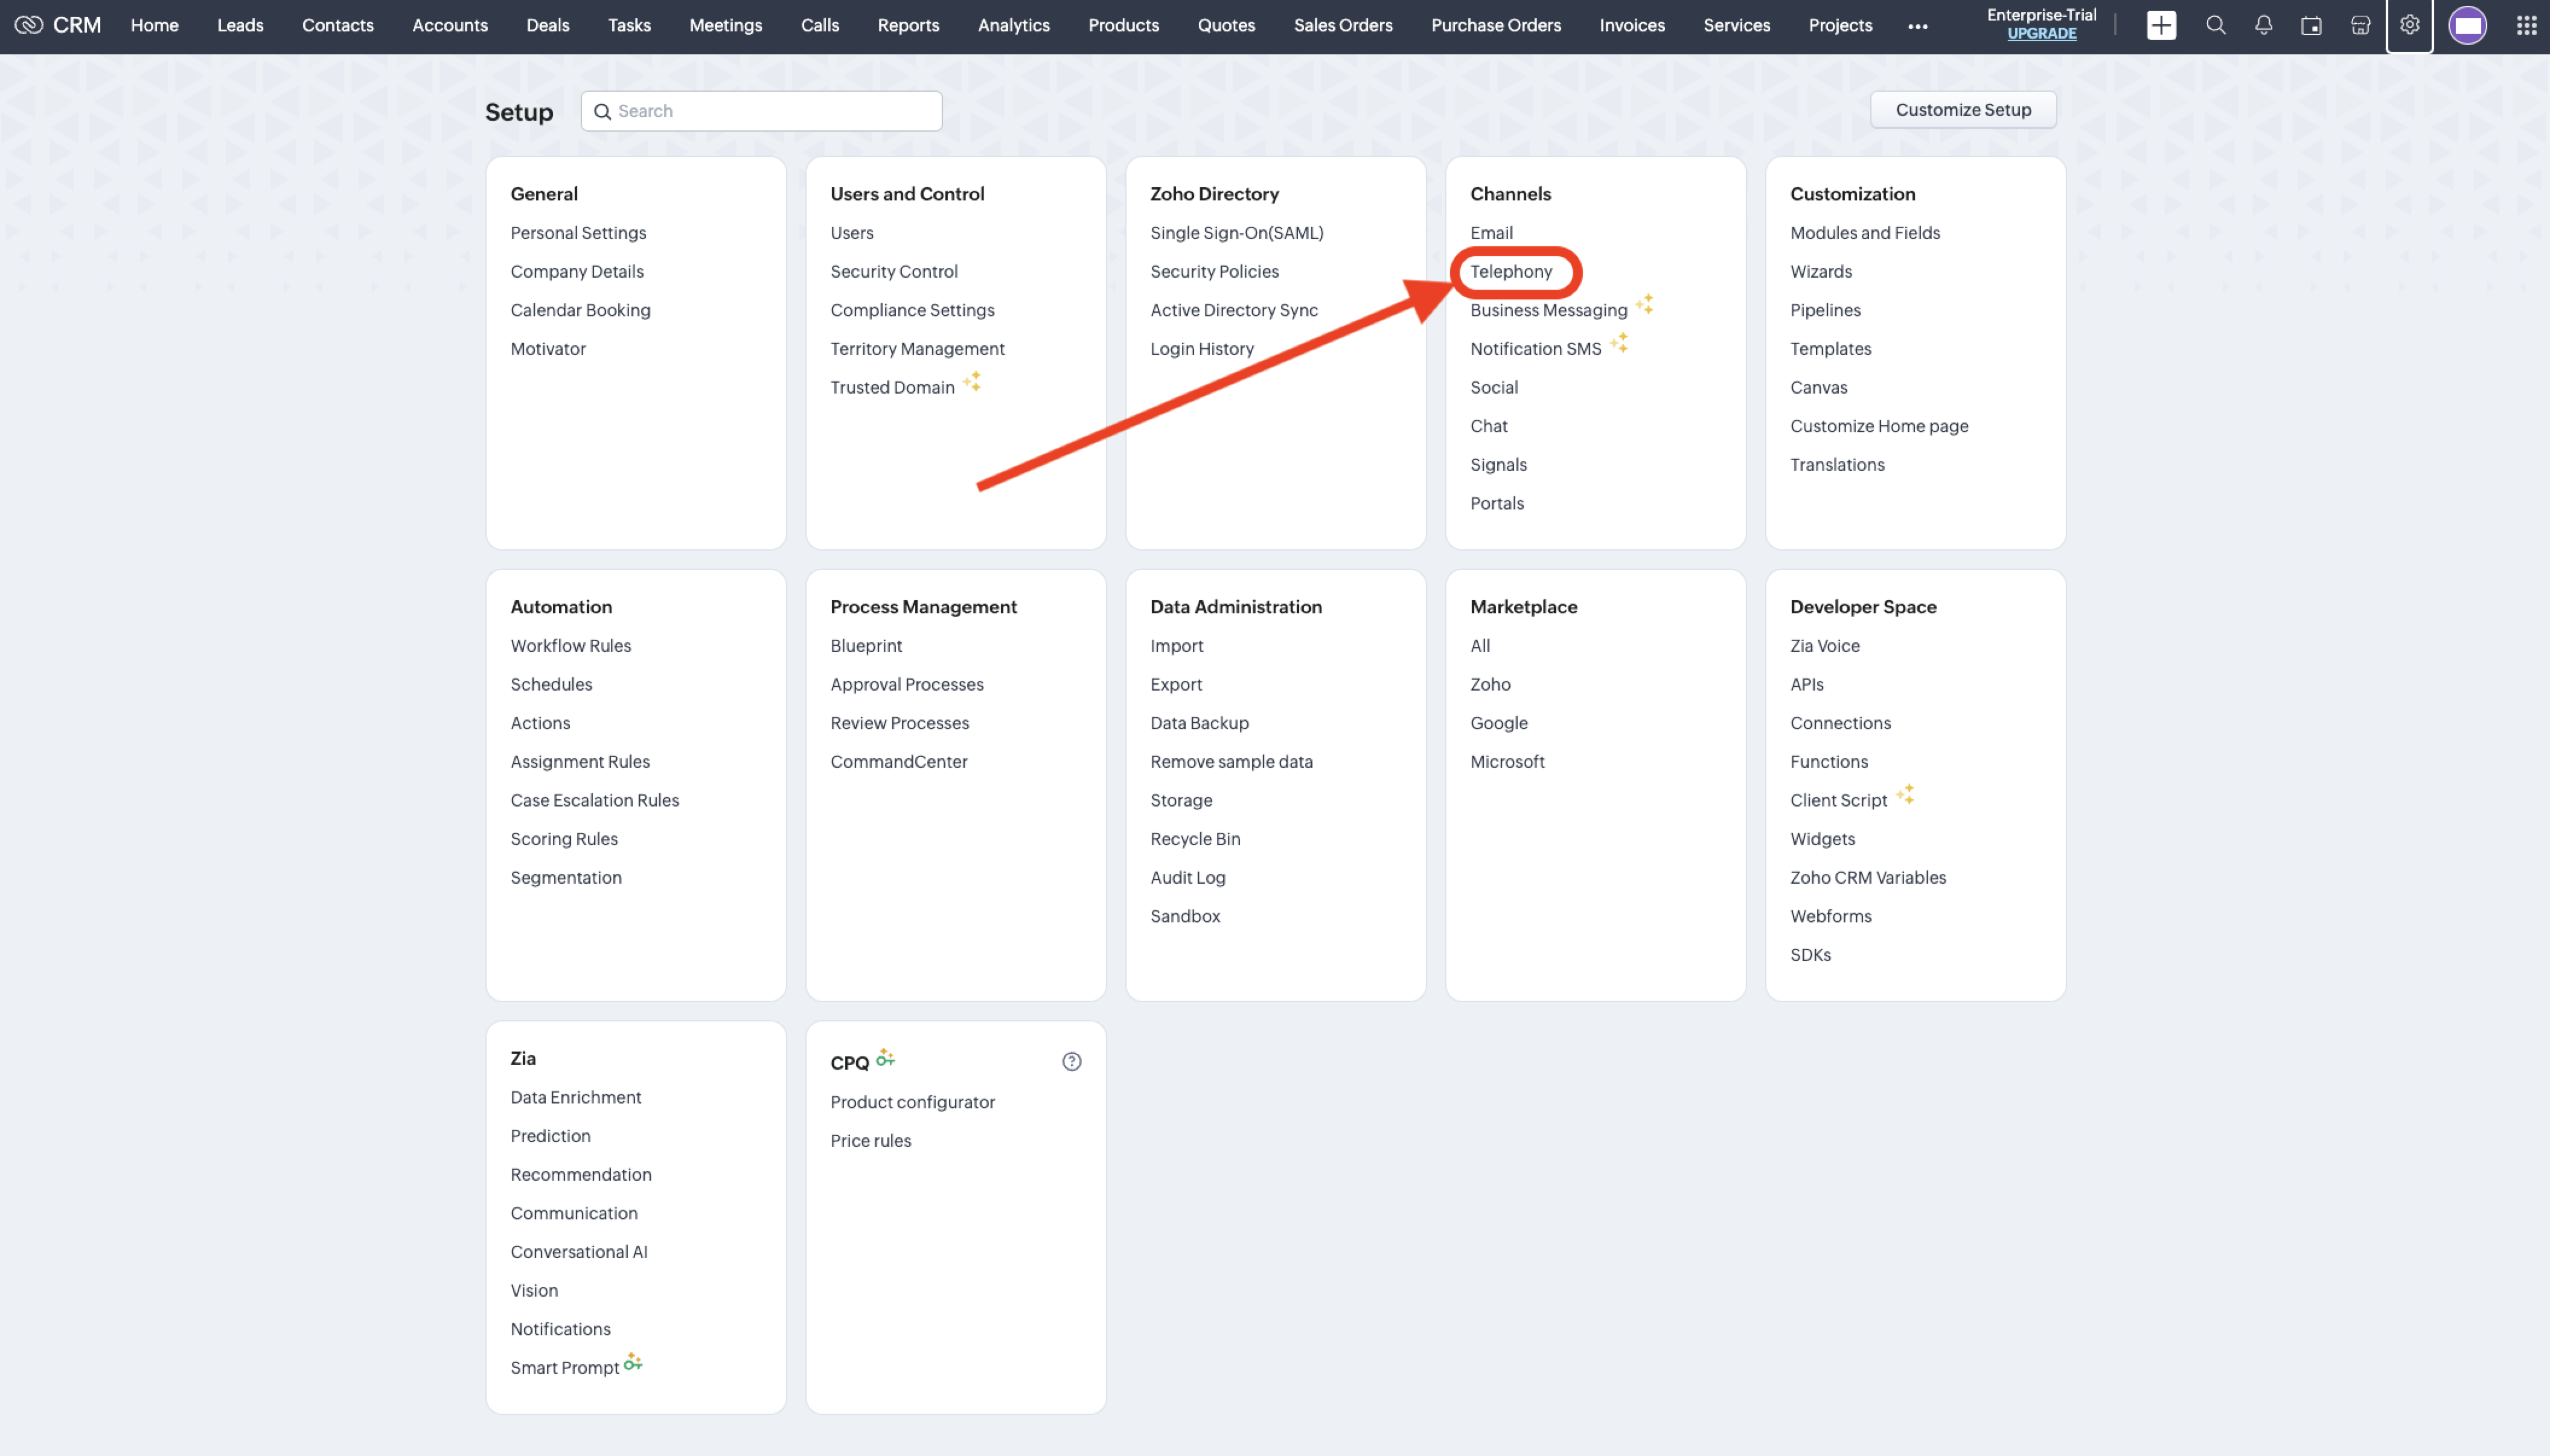Image resolution: width=2550 pixels, height=1456 pixels.
Task: Open Product configurator
Action: click(912, 1101)
